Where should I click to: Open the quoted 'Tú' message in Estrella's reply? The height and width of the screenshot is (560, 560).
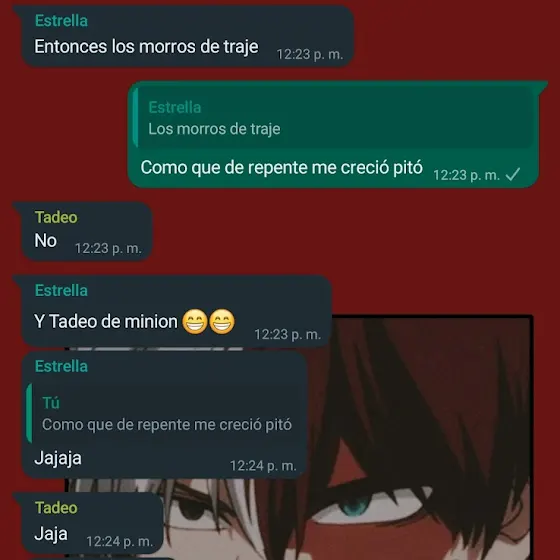[x=164, y=413]
